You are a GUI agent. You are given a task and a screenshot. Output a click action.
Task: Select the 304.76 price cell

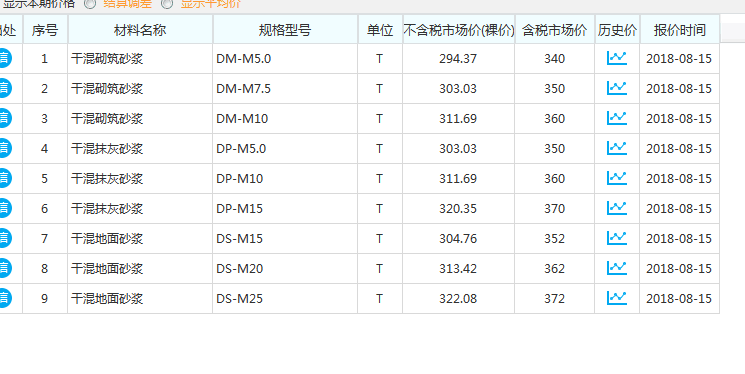(458, 238)
